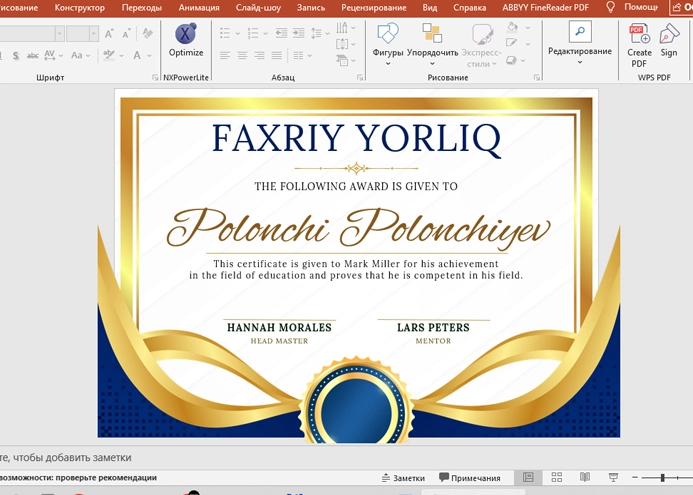Open text highlight color dropdown arrow
This screenshot has width=693, height=495.
pyautogui.click(x=121, y=56)
